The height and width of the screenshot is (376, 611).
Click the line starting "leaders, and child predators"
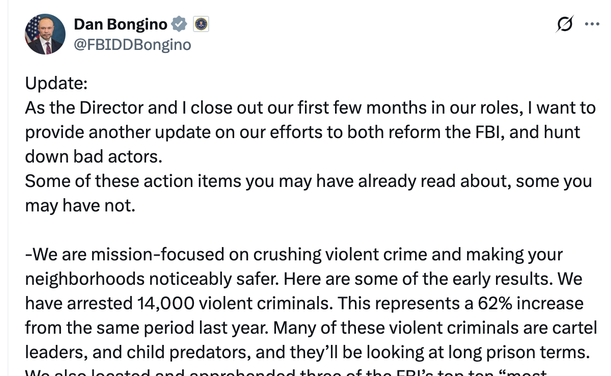307,353
